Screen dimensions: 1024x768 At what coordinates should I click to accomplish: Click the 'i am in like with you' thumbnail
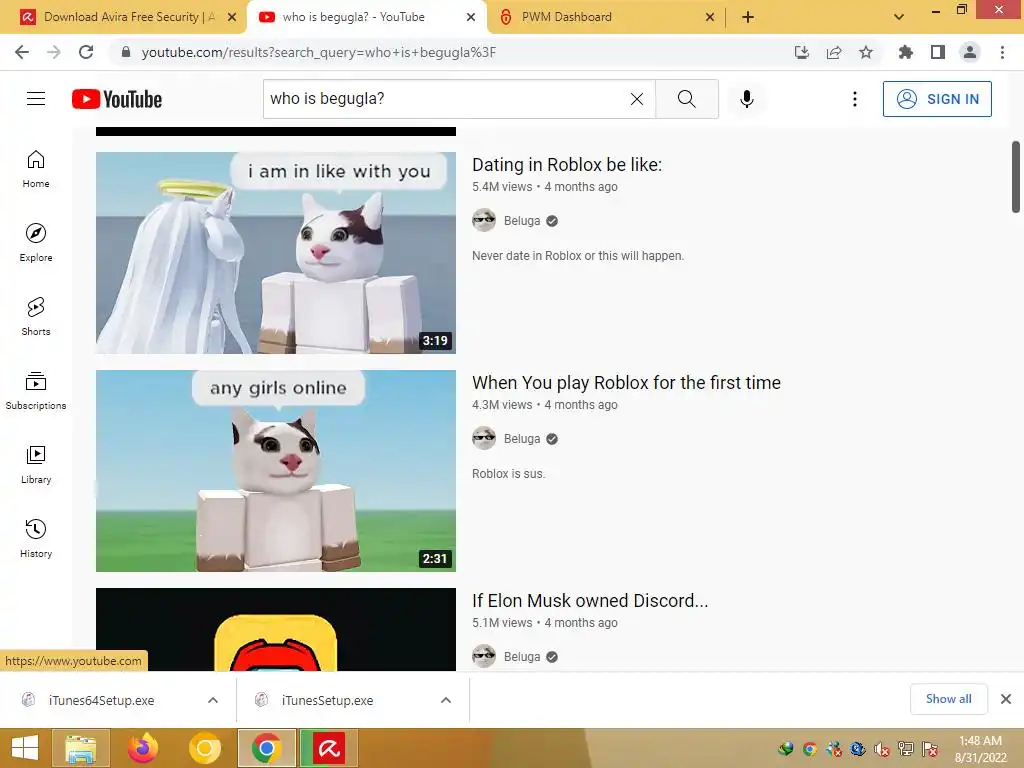click(x=276, y=253)
